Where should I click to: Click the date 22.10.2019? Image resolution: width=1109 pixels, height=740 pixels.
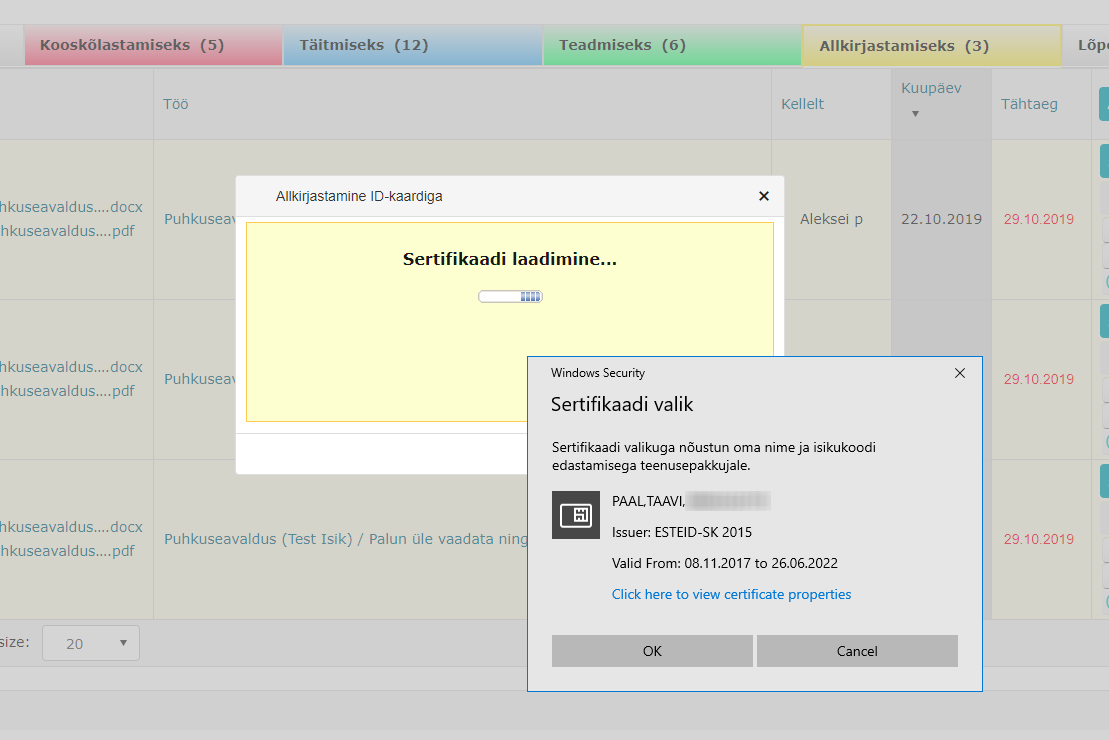click(x=941, y=219)
